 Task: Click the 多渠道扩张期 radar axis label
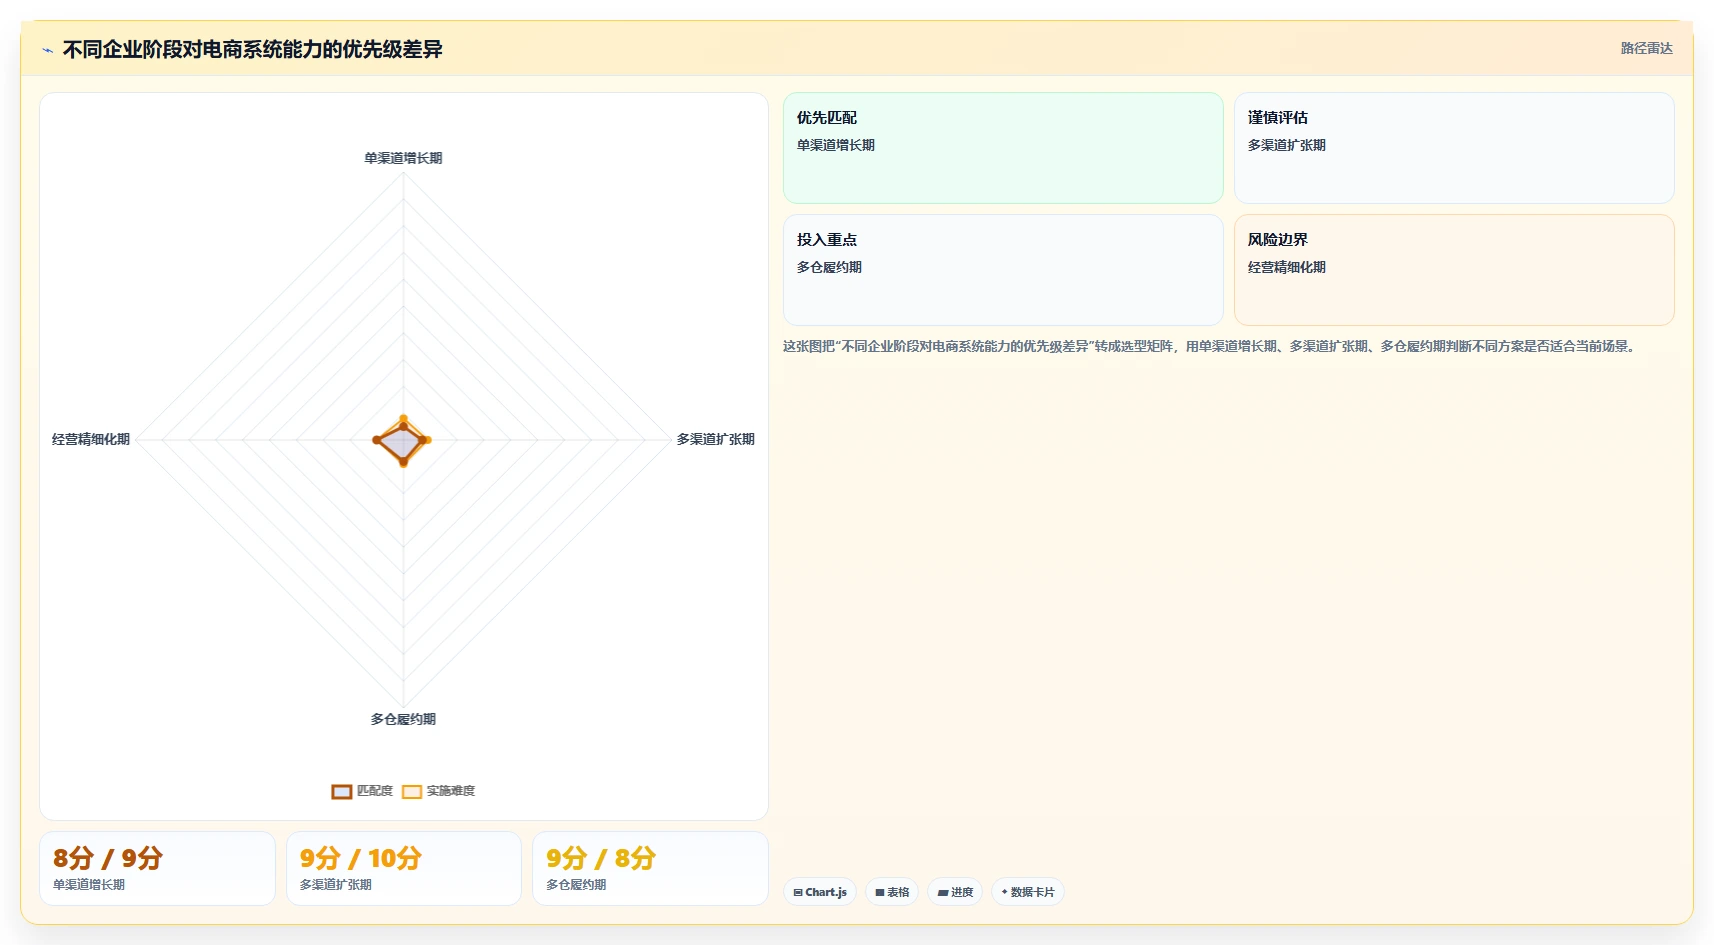(x=716, y=439)
